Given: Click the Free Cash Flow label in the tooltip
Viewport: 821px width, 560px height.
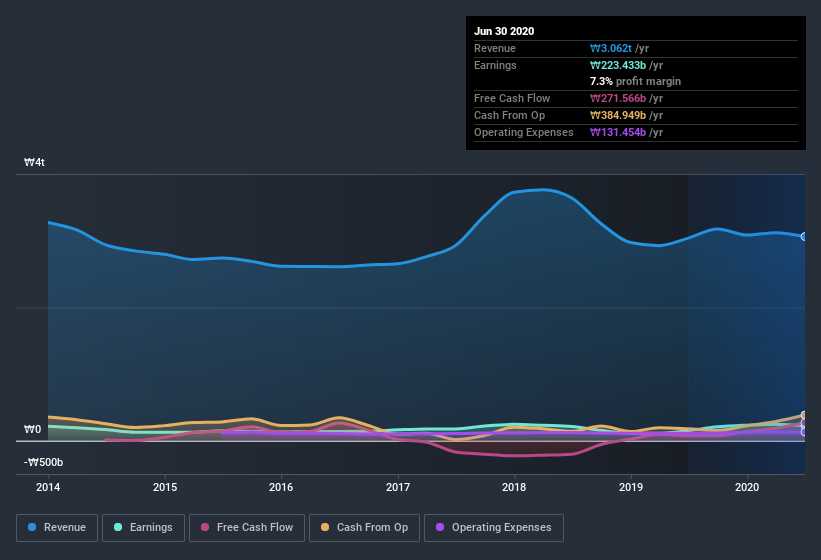Looking at the screenshot, I should [512, 98].
